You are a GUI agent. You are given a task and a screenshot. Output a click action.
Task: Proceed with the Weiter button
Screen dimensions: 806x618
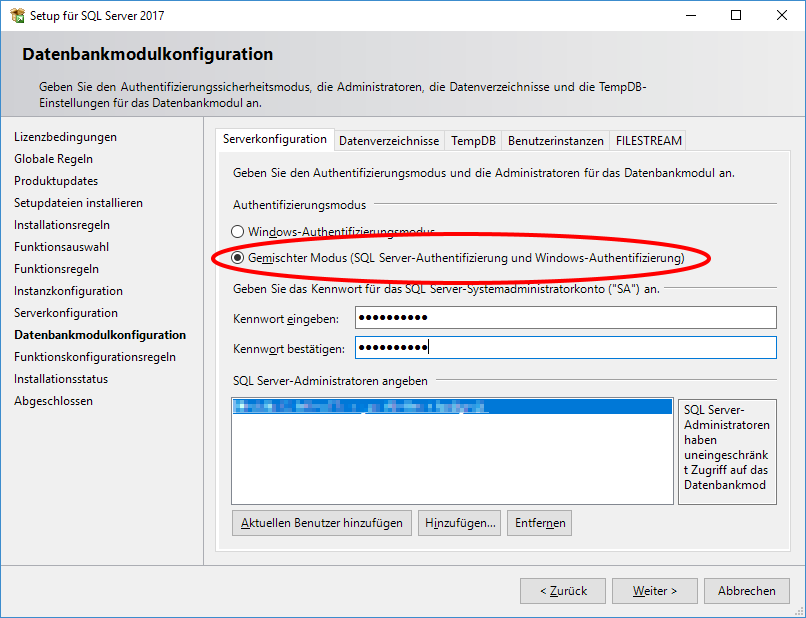(654, 591)
